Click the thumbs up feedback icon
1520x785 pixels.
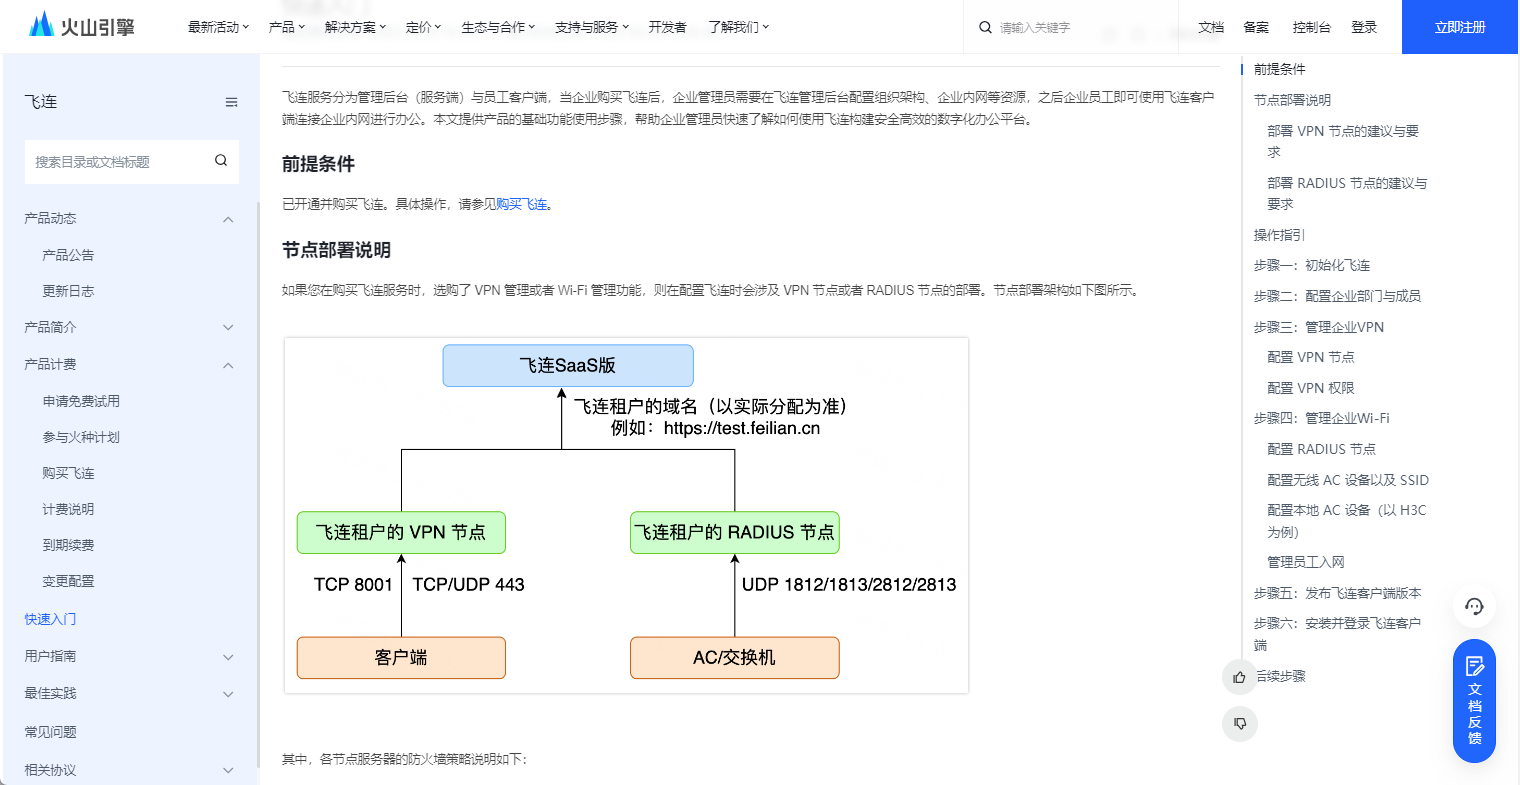pyautogui.click(x=1240, y=677)
